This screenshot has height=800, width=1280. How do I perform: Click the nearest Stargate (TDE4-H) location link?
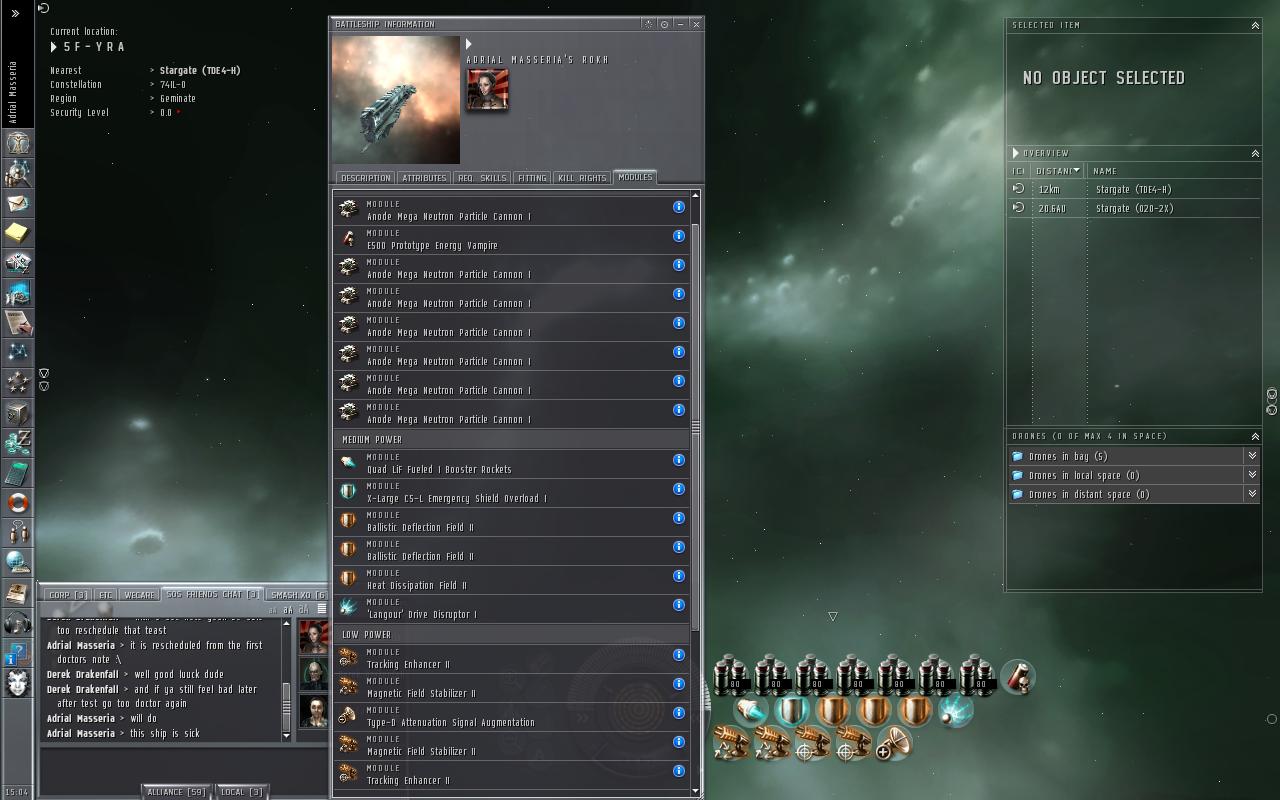click(x=200, y=71)
